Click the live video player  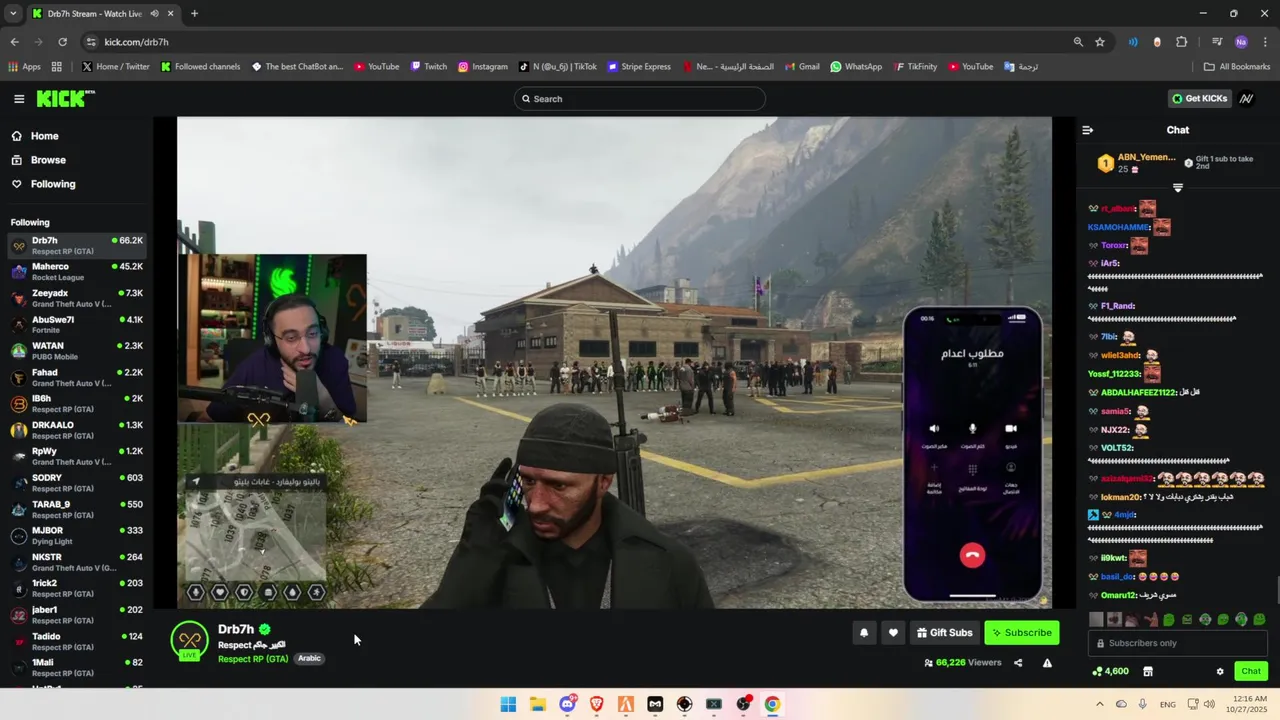[614, 362]
